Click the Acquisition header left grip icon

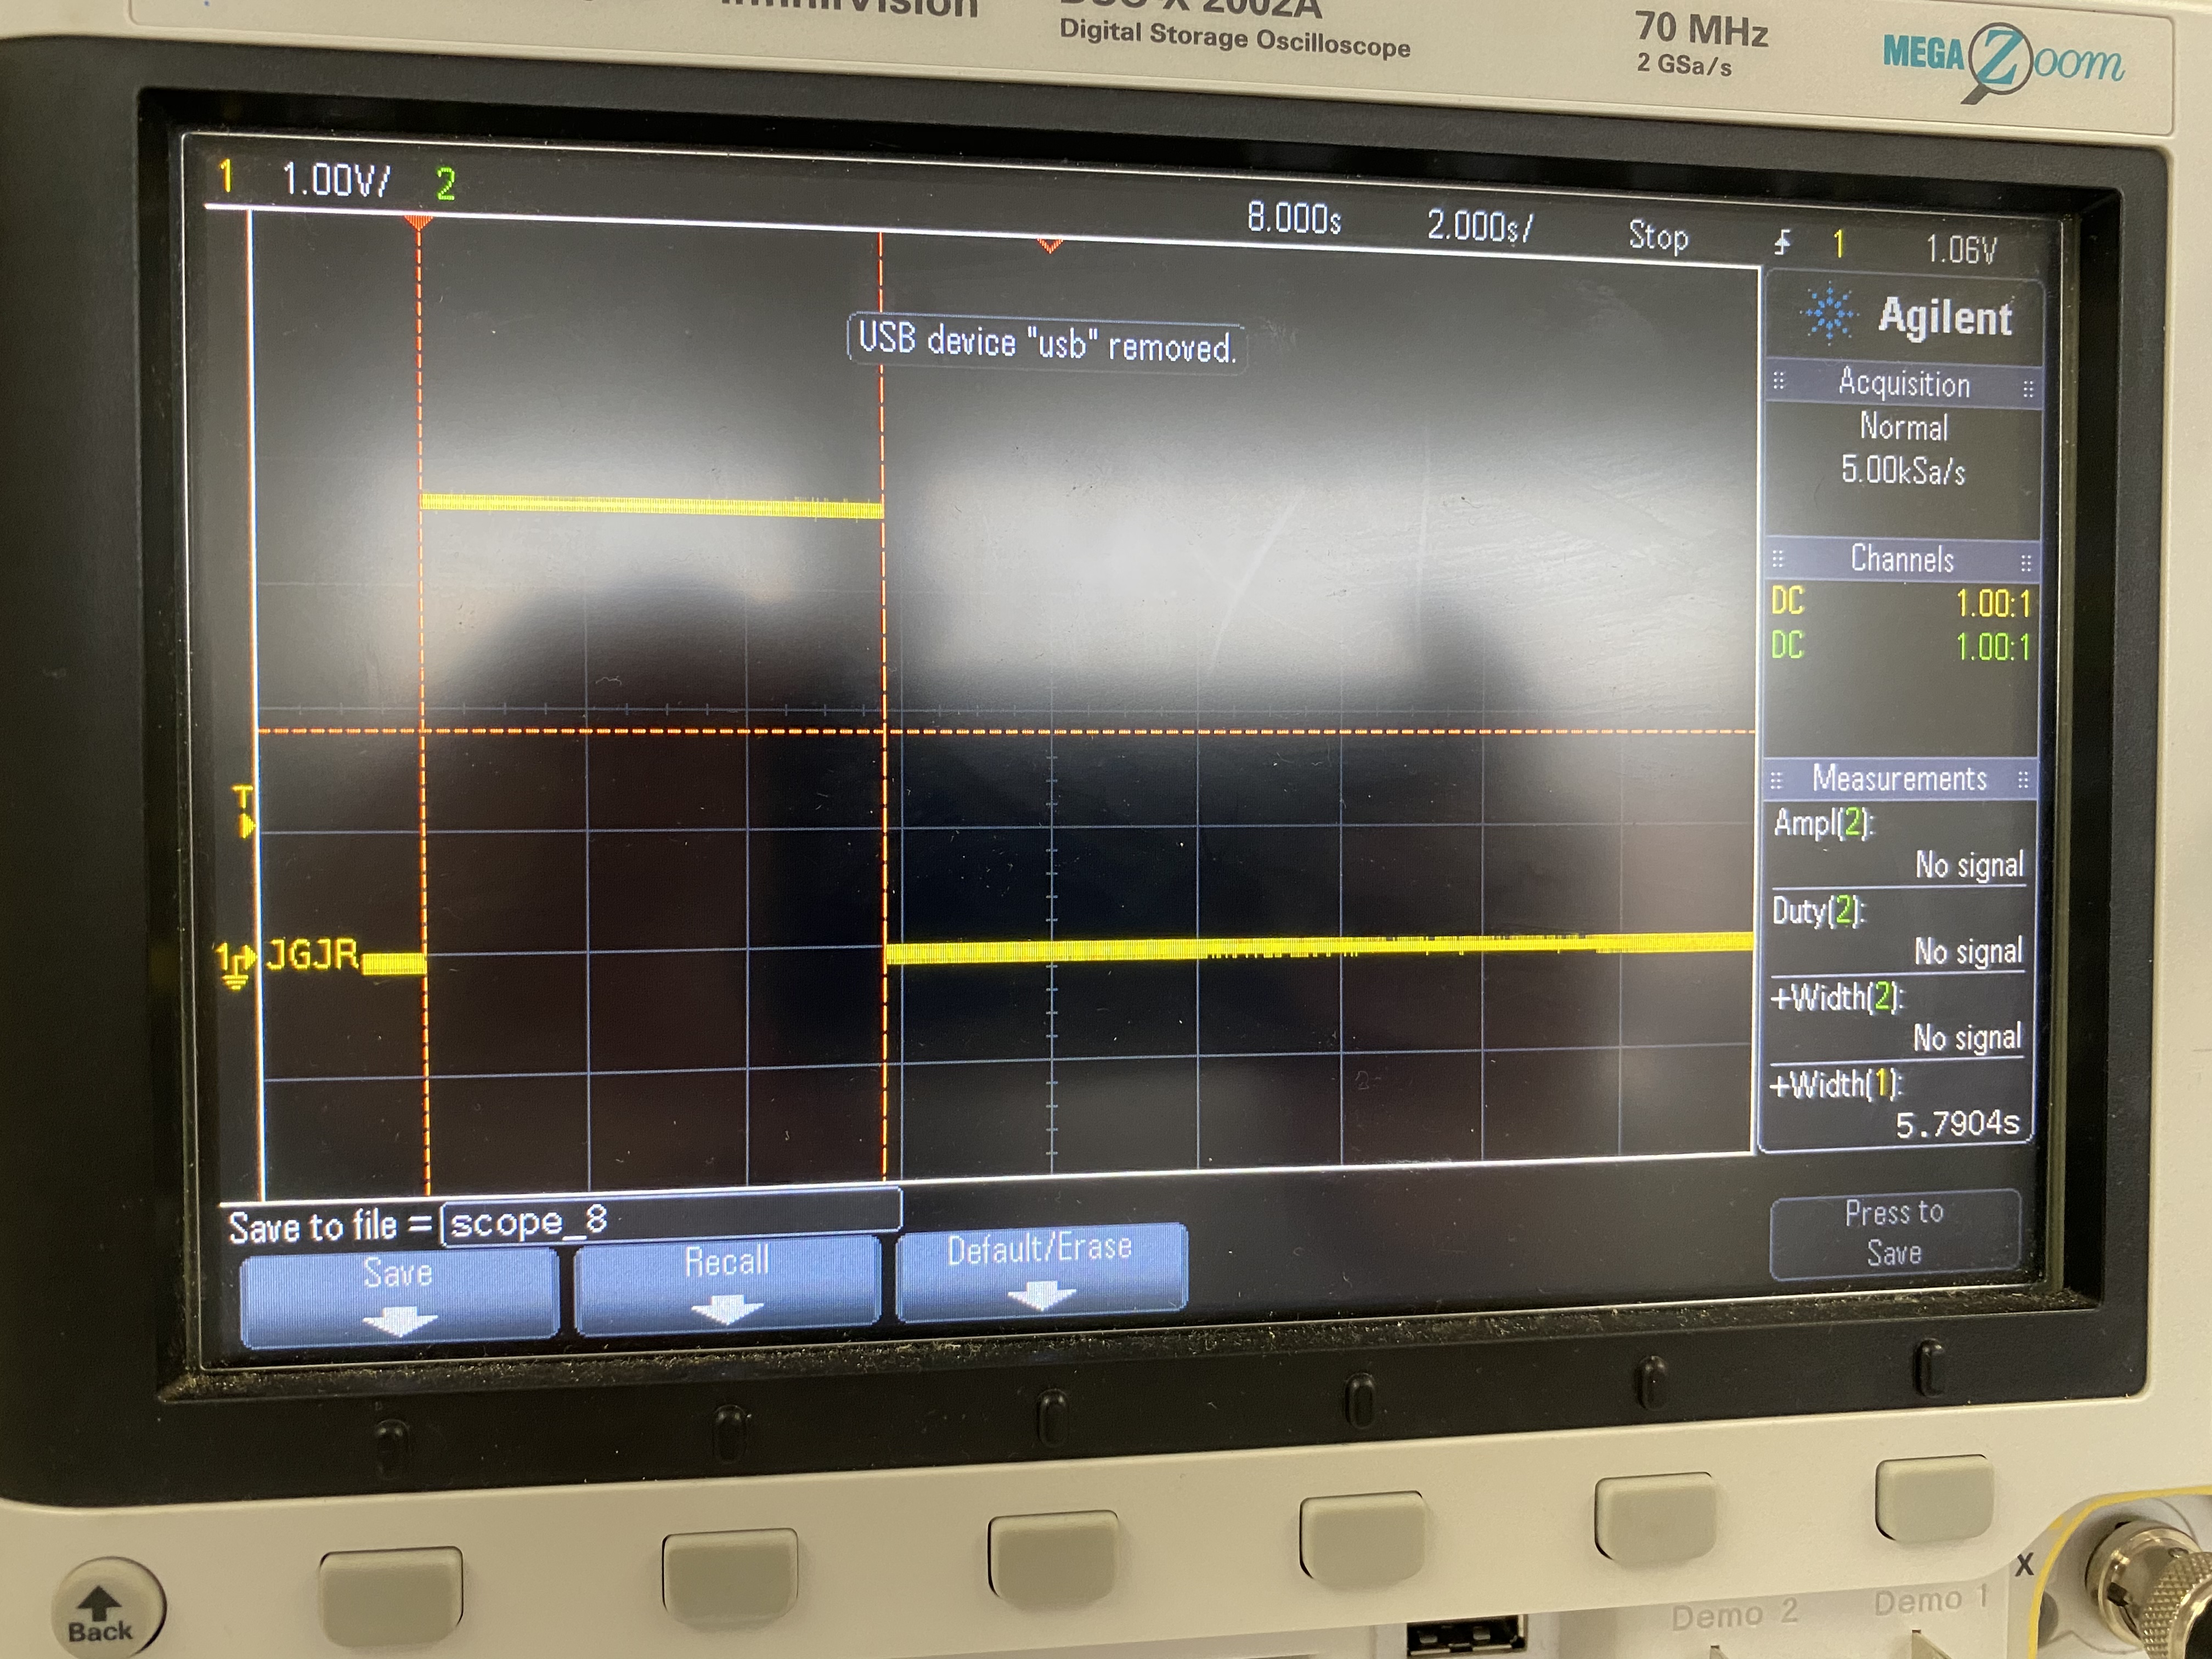click(1778, 380)
